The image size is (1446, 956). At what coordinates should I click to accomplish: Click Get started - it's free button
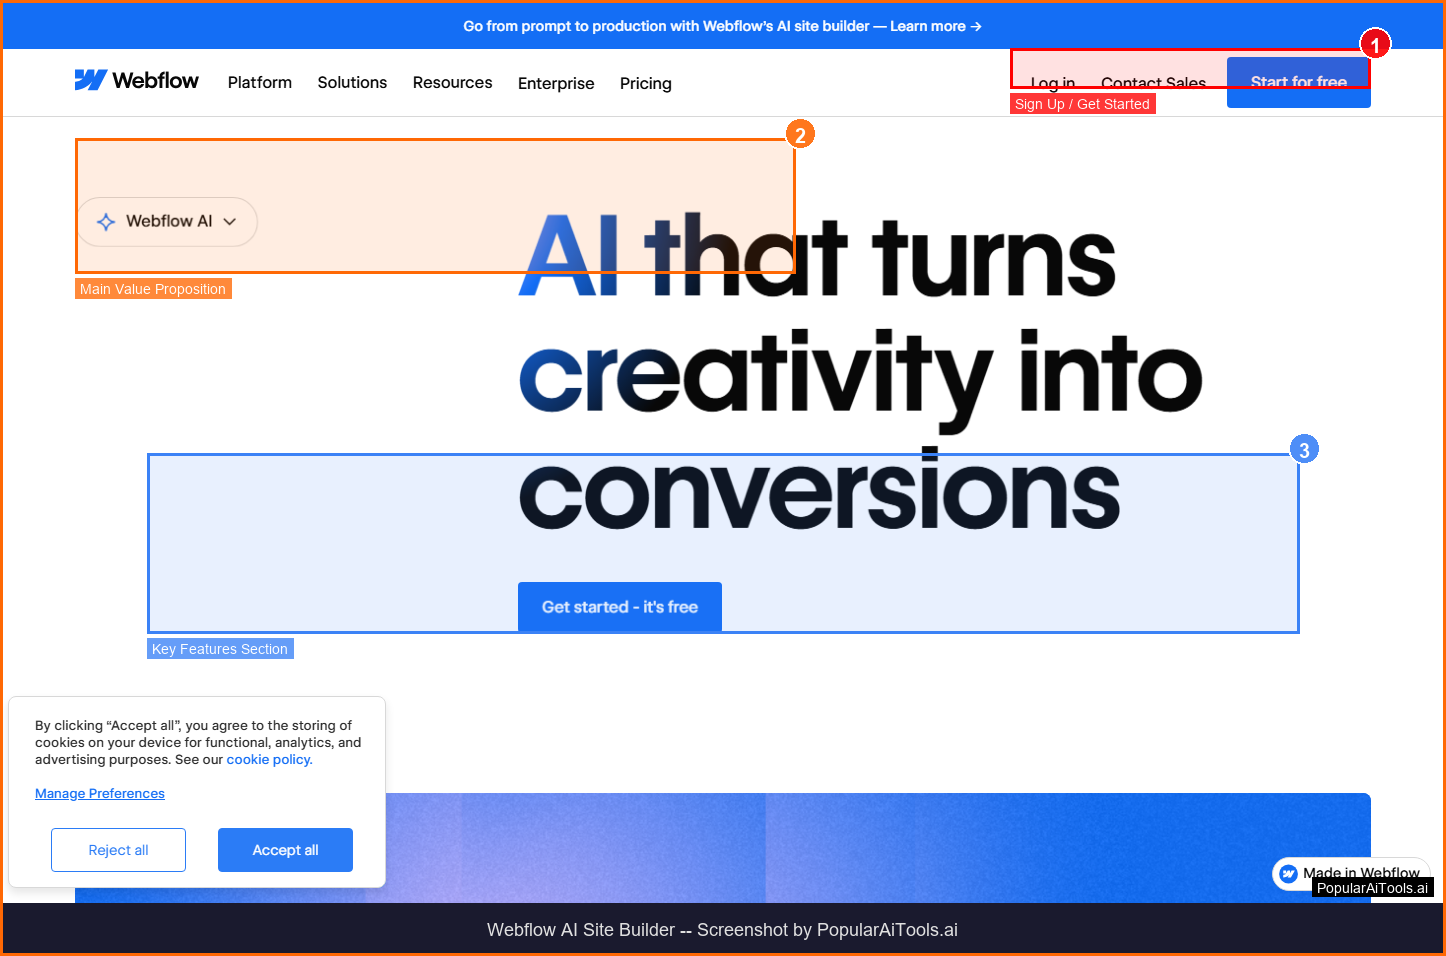(x=619, y=607)
